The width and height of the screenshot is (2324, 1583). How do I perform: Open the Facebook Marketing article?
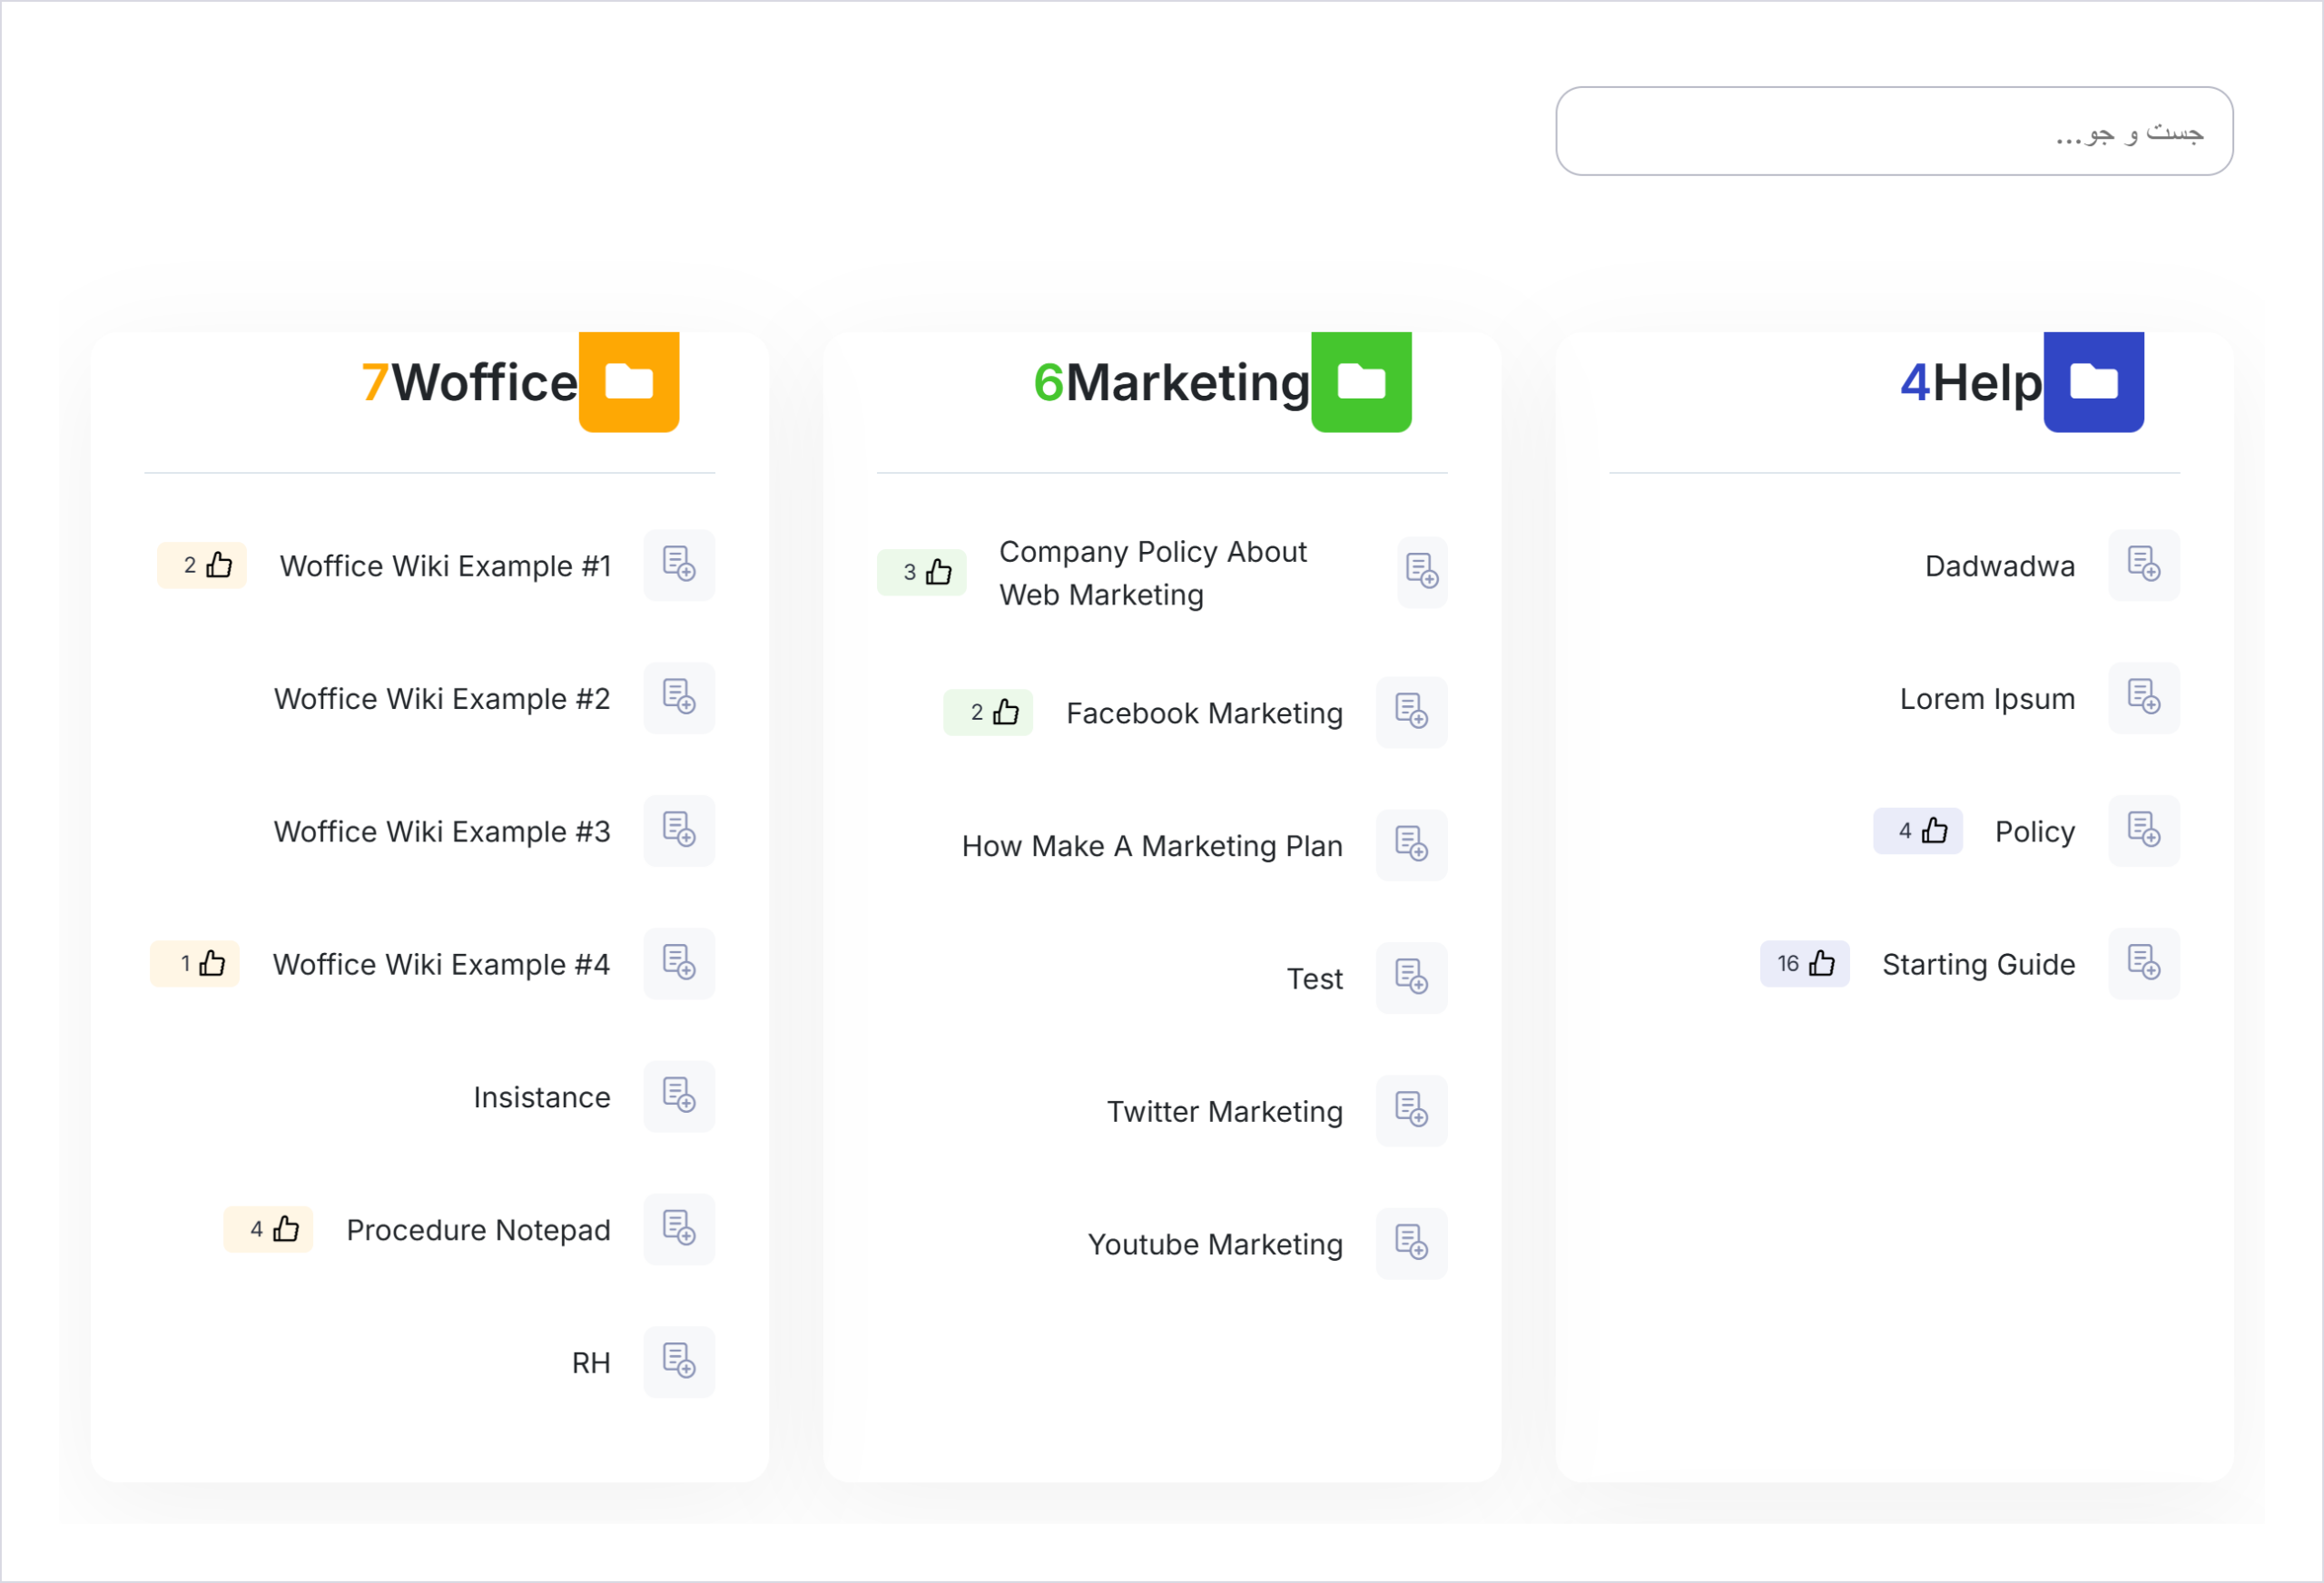[x=1204, y=713]
